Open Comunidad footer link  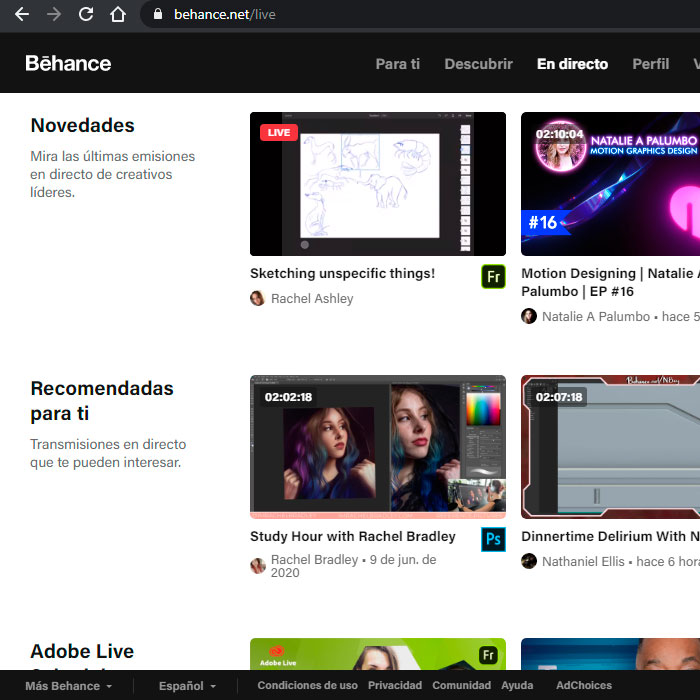pos(461,685)
